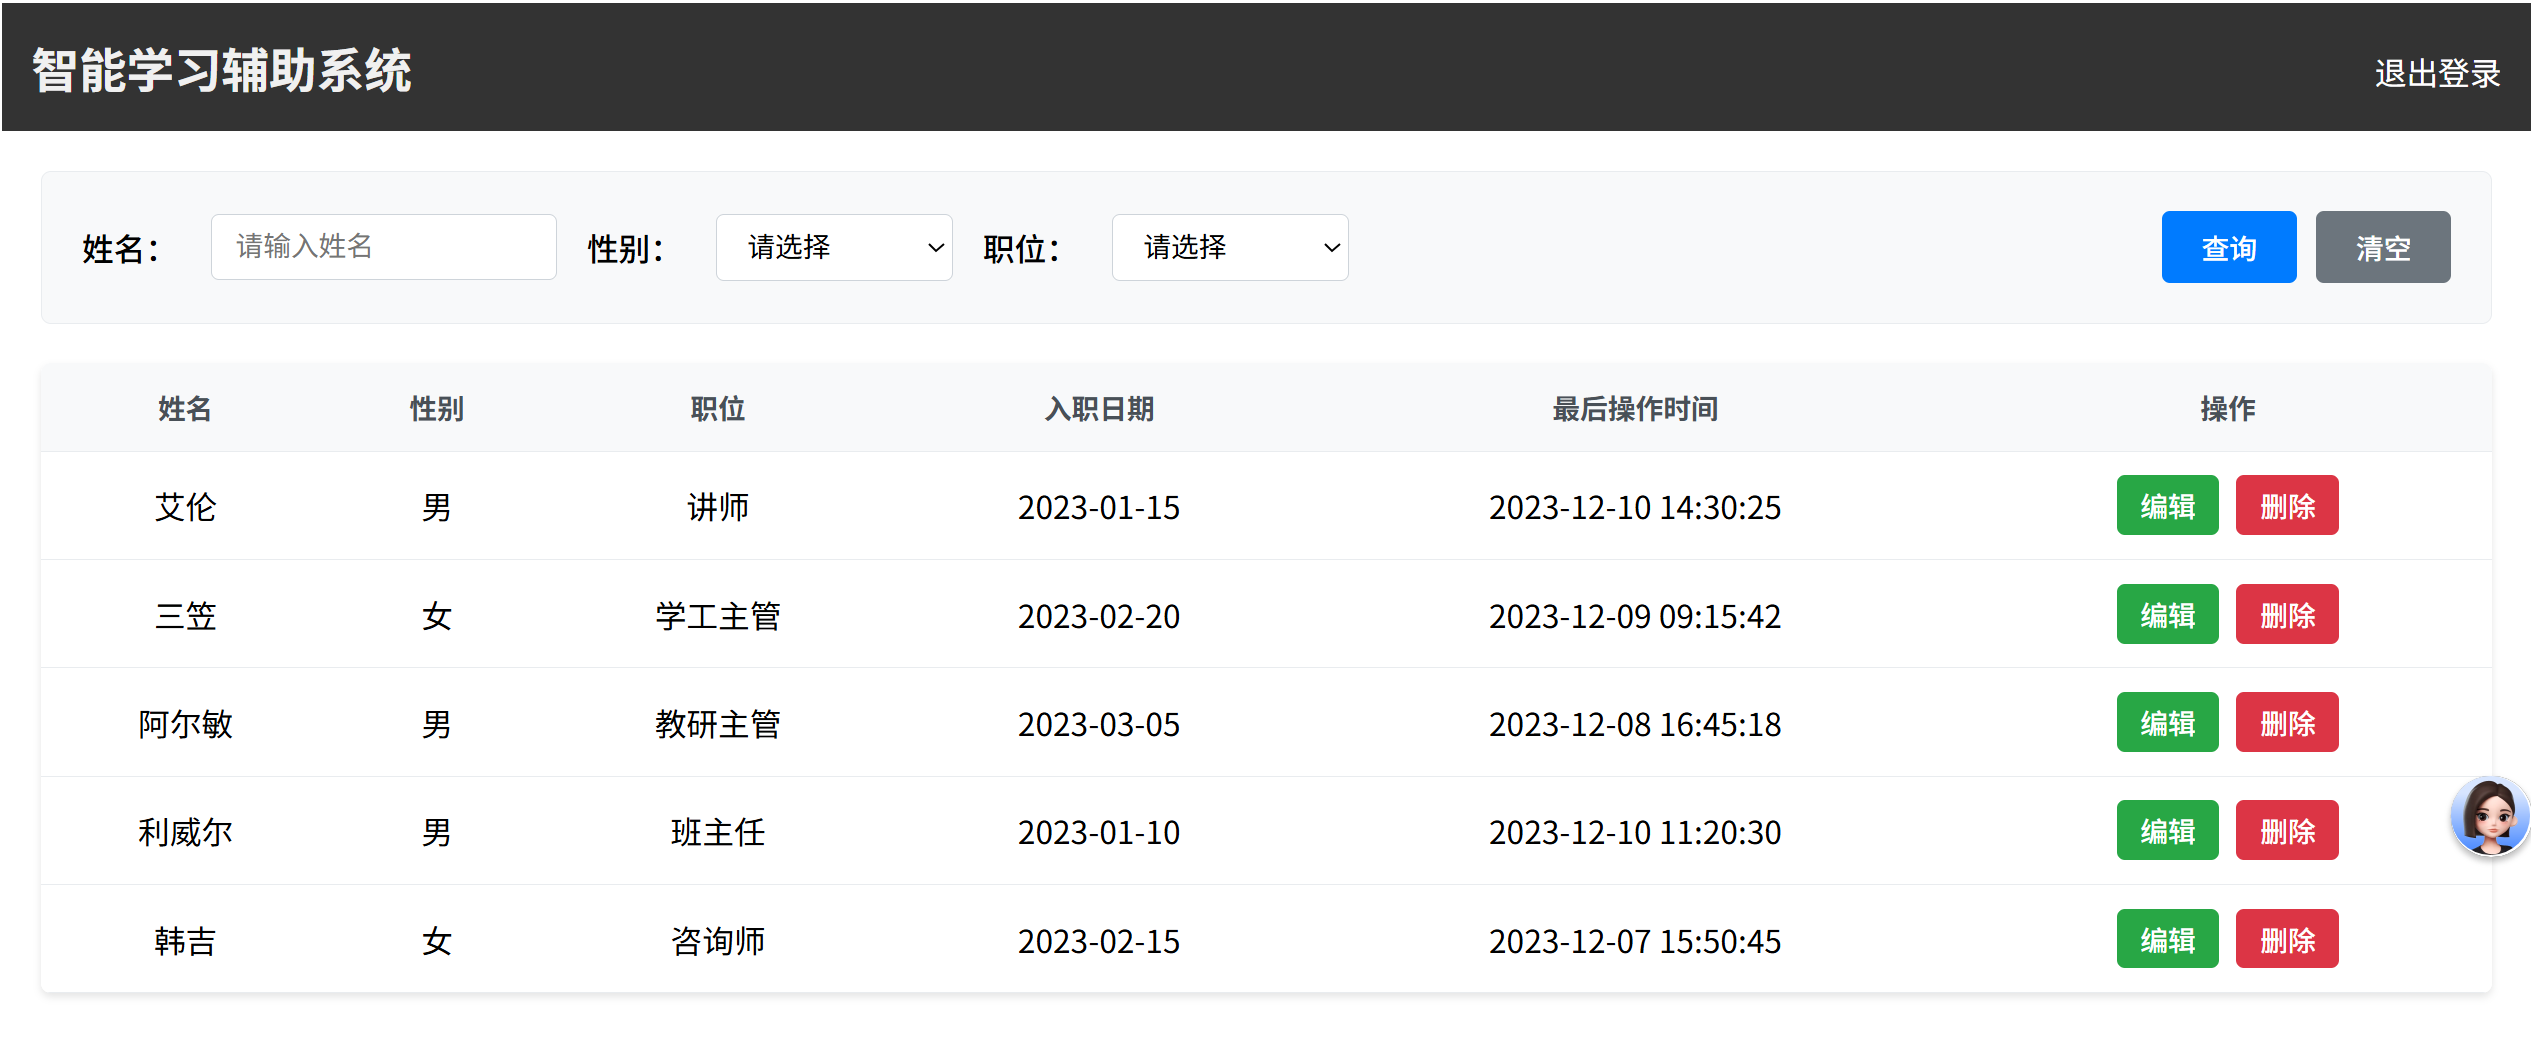This screenshot has height=1052, width=2531.
Task: Click the 姓名： filter label
Action: tap(121, 249)
